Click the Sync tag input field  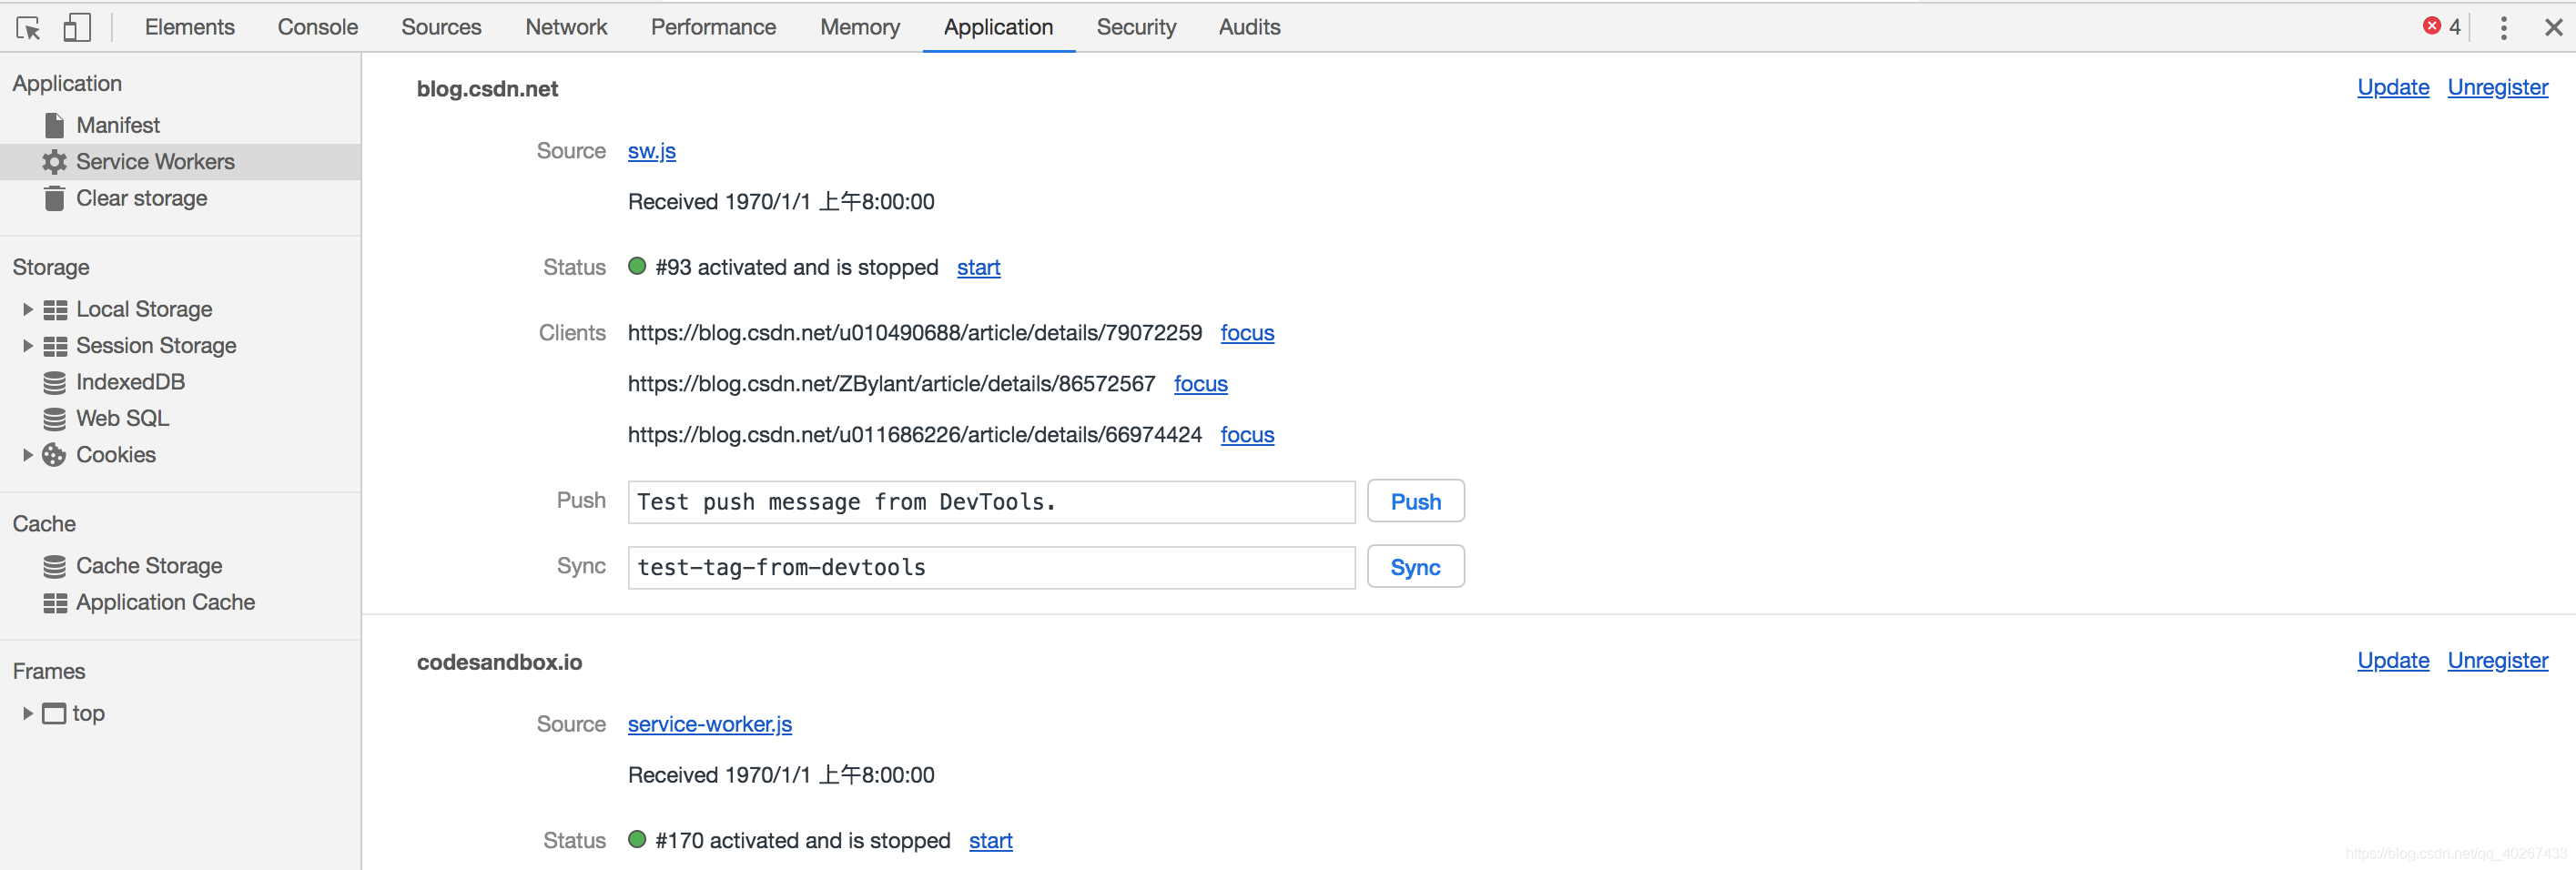[991, 568]
